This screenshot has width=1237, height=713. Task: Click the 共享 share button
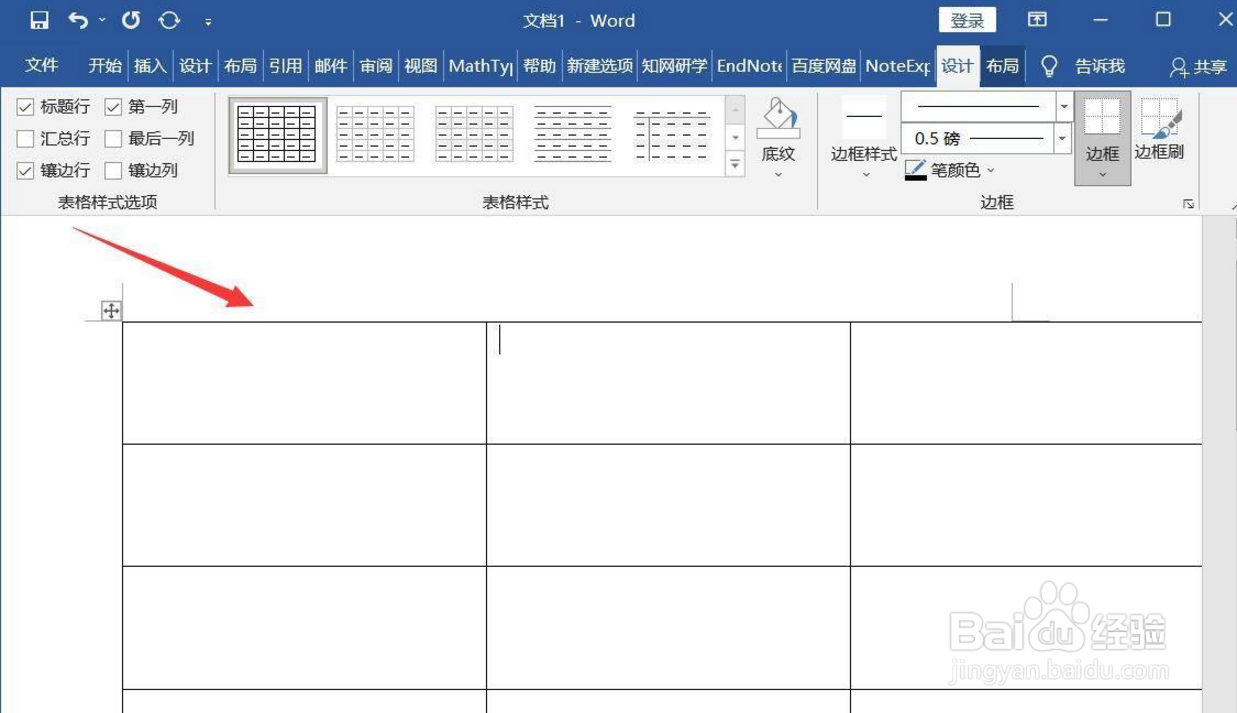(x=1198, y=66)
